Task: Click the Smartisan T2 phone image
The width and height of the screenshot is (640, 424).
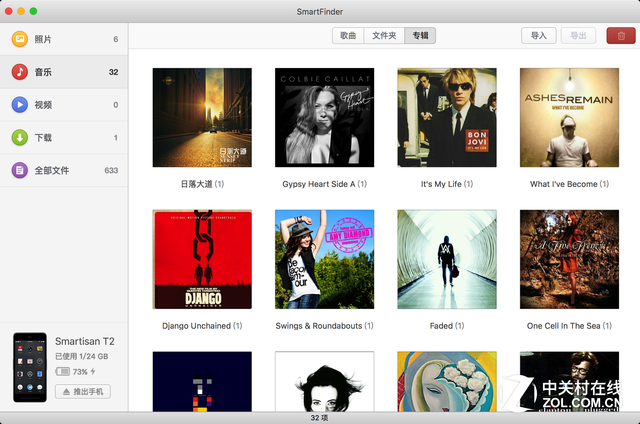Action: (x=30, y=366)
